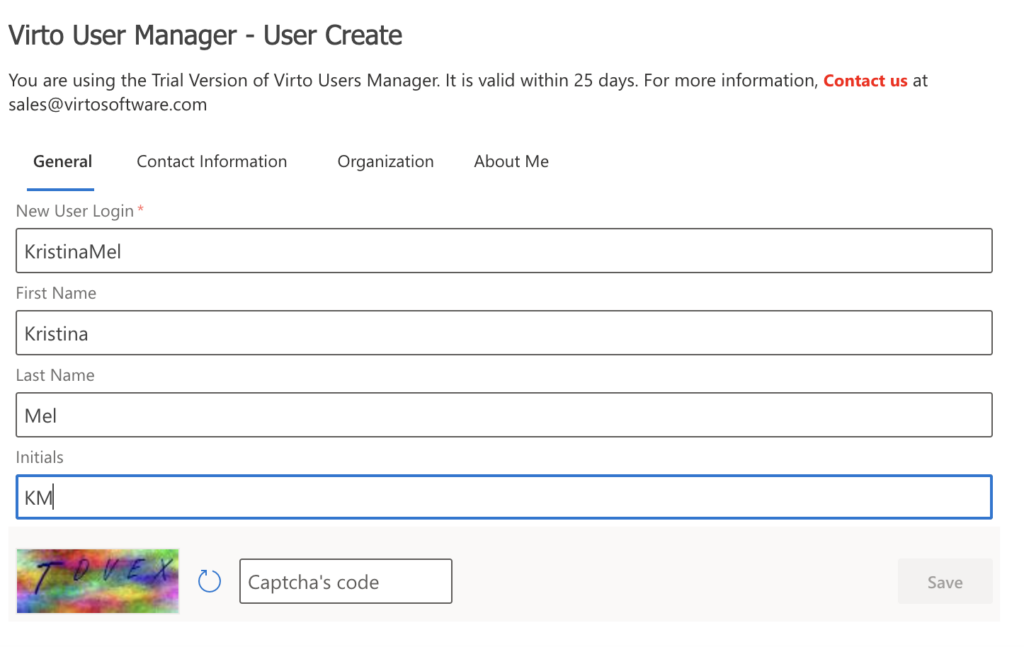Click the 'KM' text in Initials field
The height and width of the screenshot is (647, 1024).
[37, 496]
